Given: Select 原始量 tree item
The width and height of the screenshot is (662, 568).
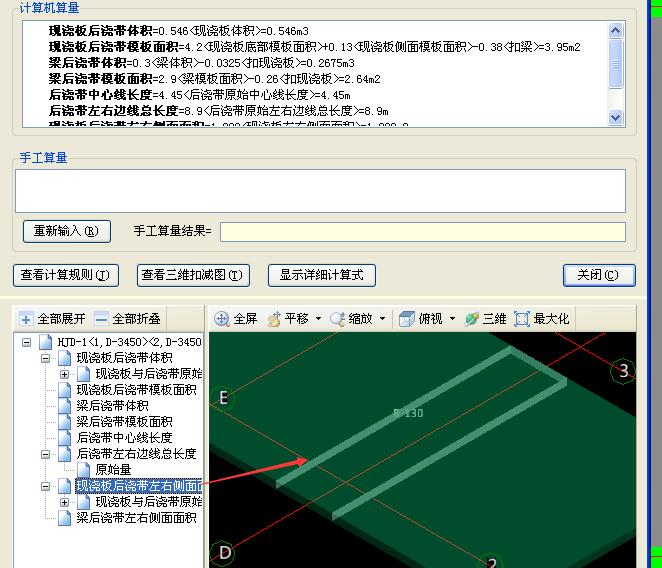Looking at the screenshot, I should pyautogui.click(x=114, y=470).
